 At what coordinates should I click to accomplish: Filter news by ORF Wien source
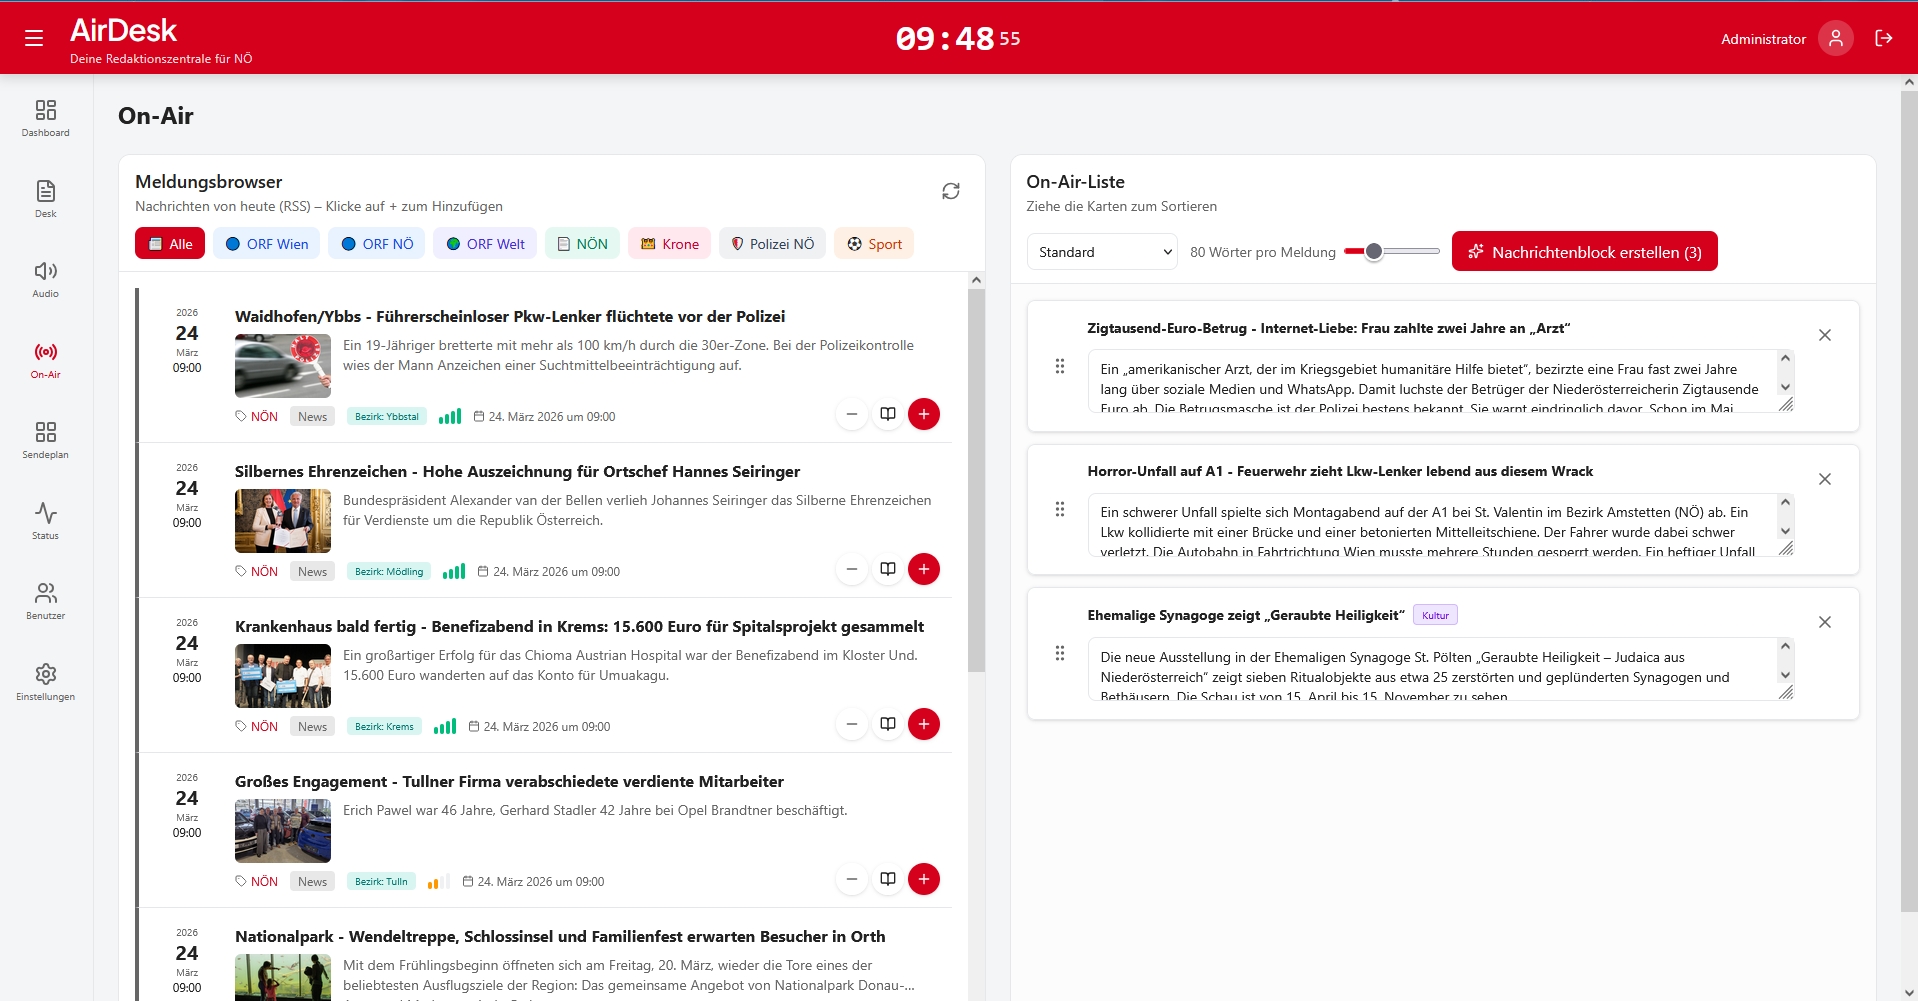pos(267,244)
